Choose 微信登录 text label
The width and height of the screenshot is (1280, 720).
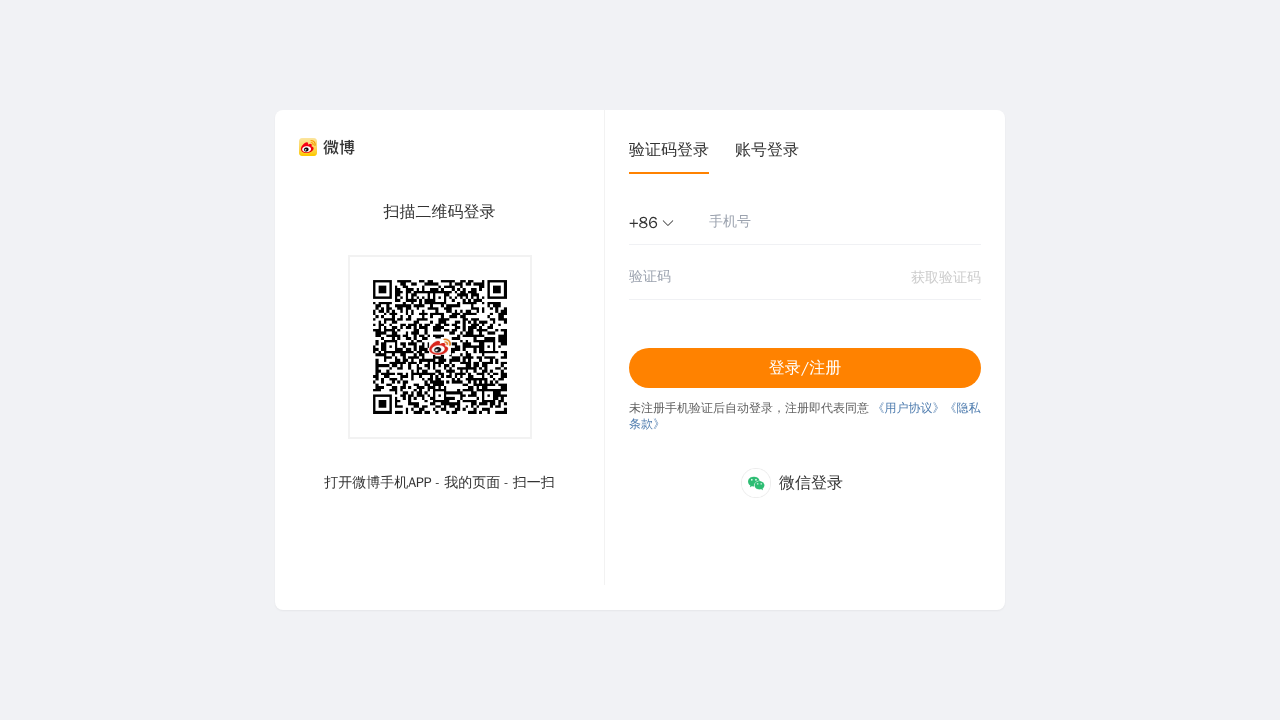pos(810,483)
